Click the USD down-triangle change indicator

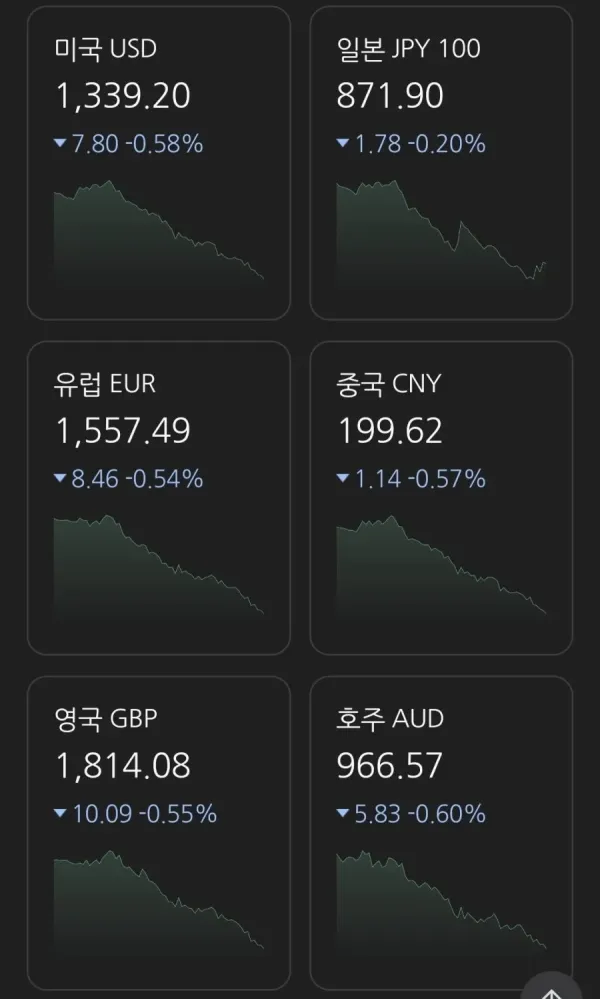(x=61, y=143)
